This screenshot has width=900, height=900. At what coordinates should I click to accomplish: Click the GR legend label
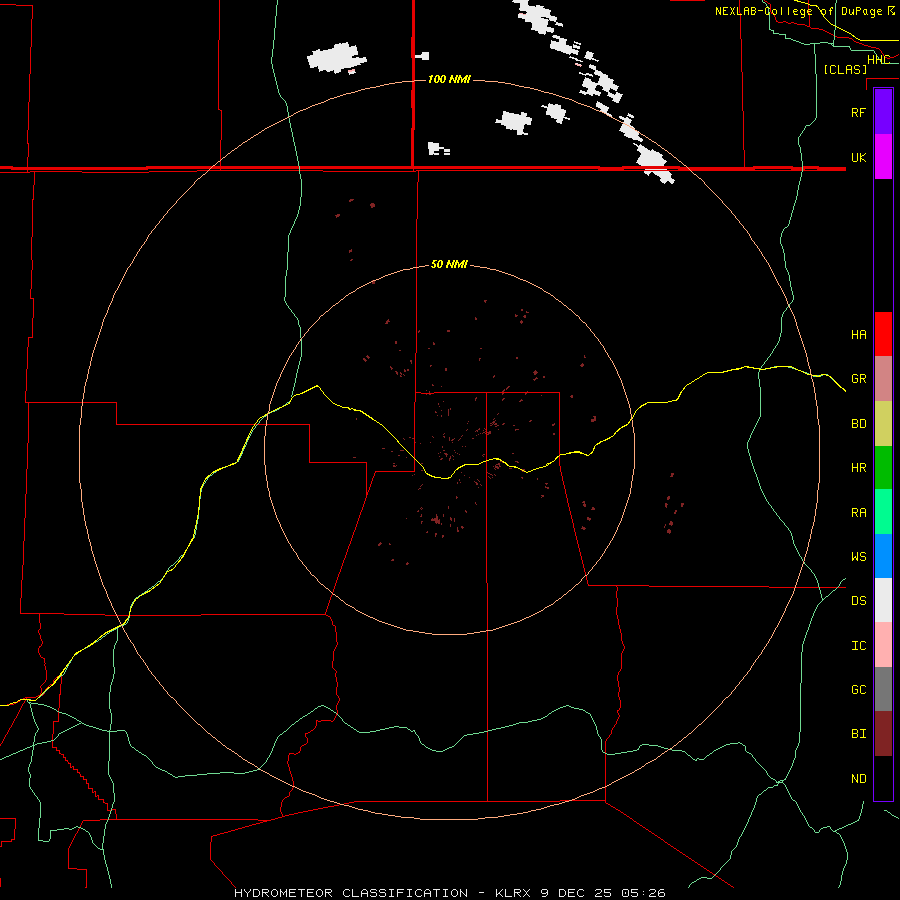pyautogui.click(x=858, y=379)
